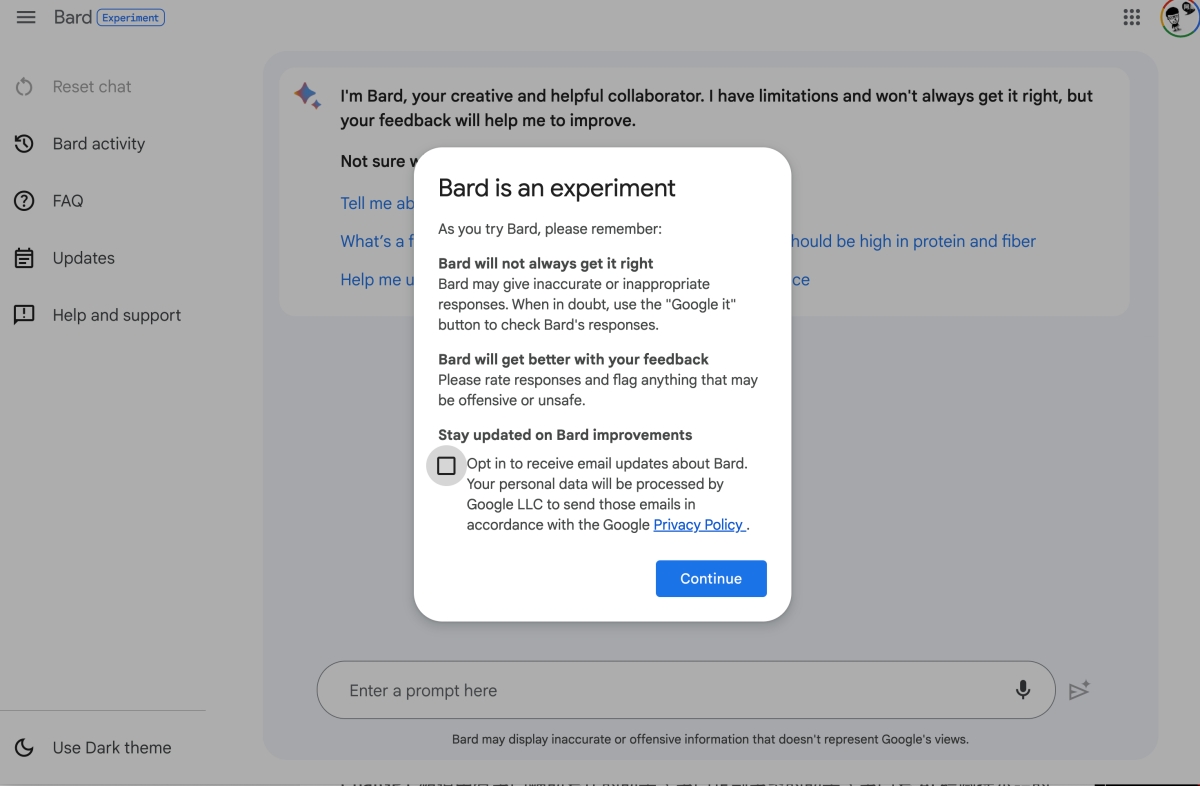Image resolution: width=1200 pixels, height=786 pixels.
Task: Select Updates in the sidebar
Action: (84, 258)
